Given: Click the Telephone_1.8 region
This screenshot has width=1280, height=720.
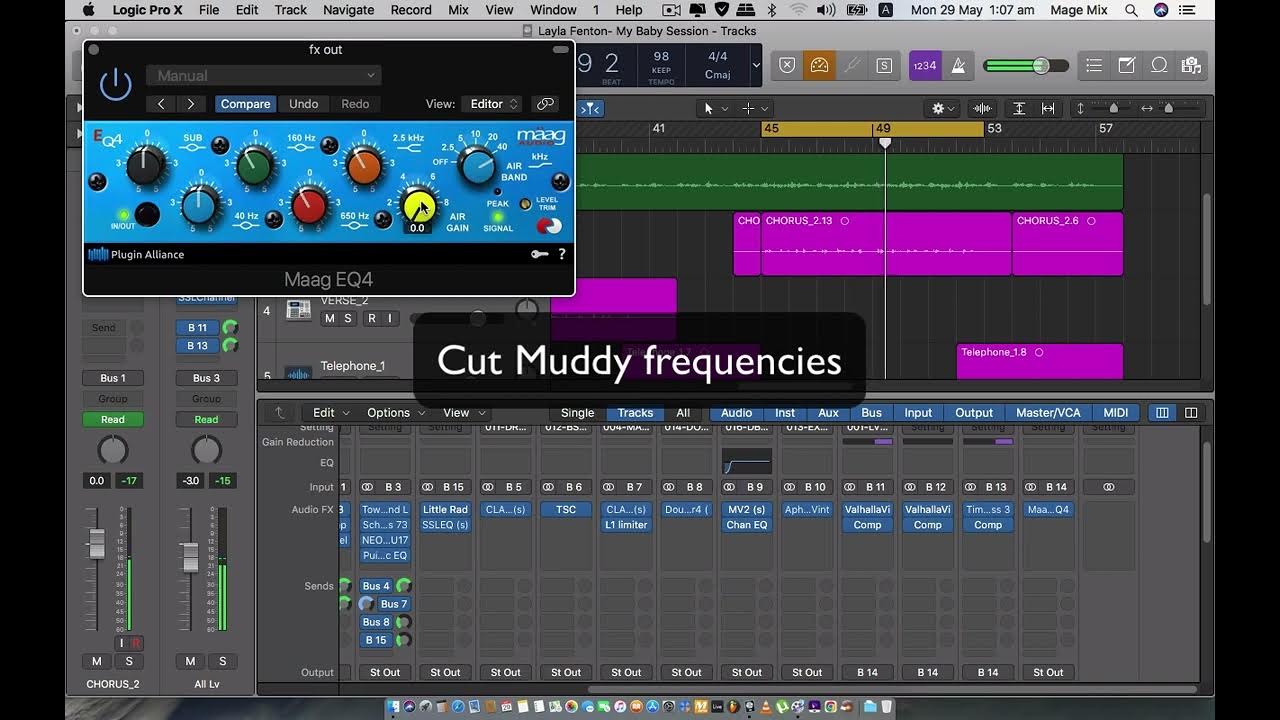Looking at the screenshot, I should pos(1040,361).
